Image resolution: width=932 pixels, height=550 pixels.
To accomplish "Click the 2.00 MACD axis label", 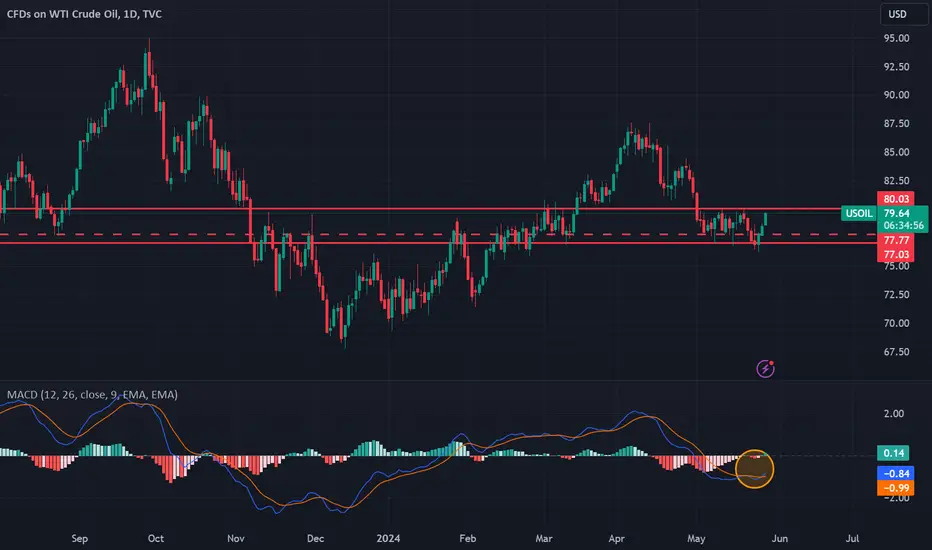I will [894, 414].
